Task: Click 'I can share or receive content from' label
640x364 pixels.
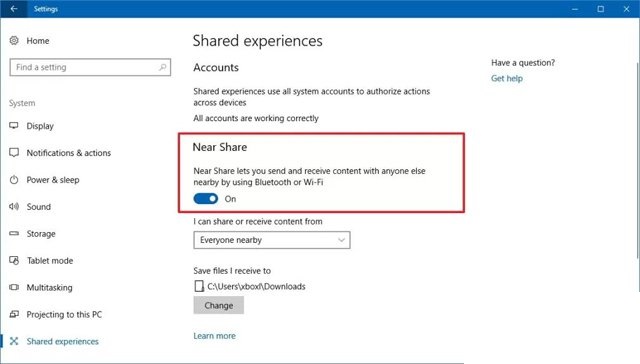Action: [x=258, y=221]
